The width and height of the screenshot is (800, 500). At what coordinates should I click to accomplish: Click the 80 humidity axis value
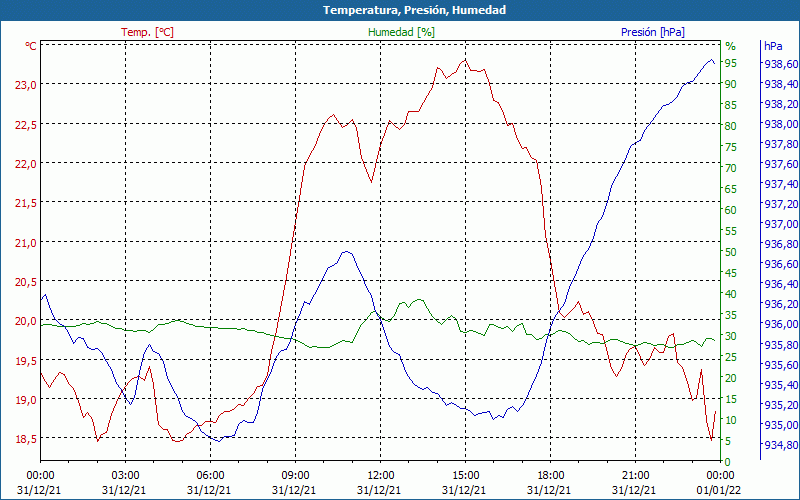point(731,126)
